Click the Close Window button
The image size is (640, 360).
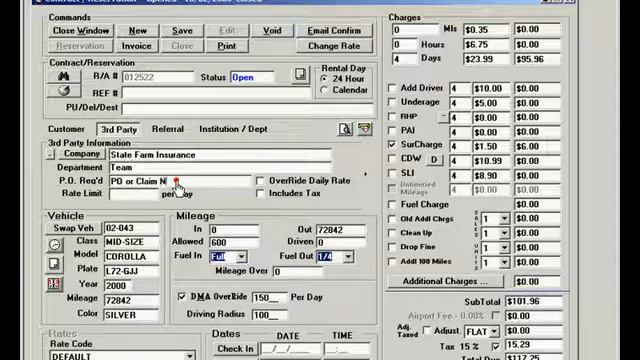pos(81,31)
